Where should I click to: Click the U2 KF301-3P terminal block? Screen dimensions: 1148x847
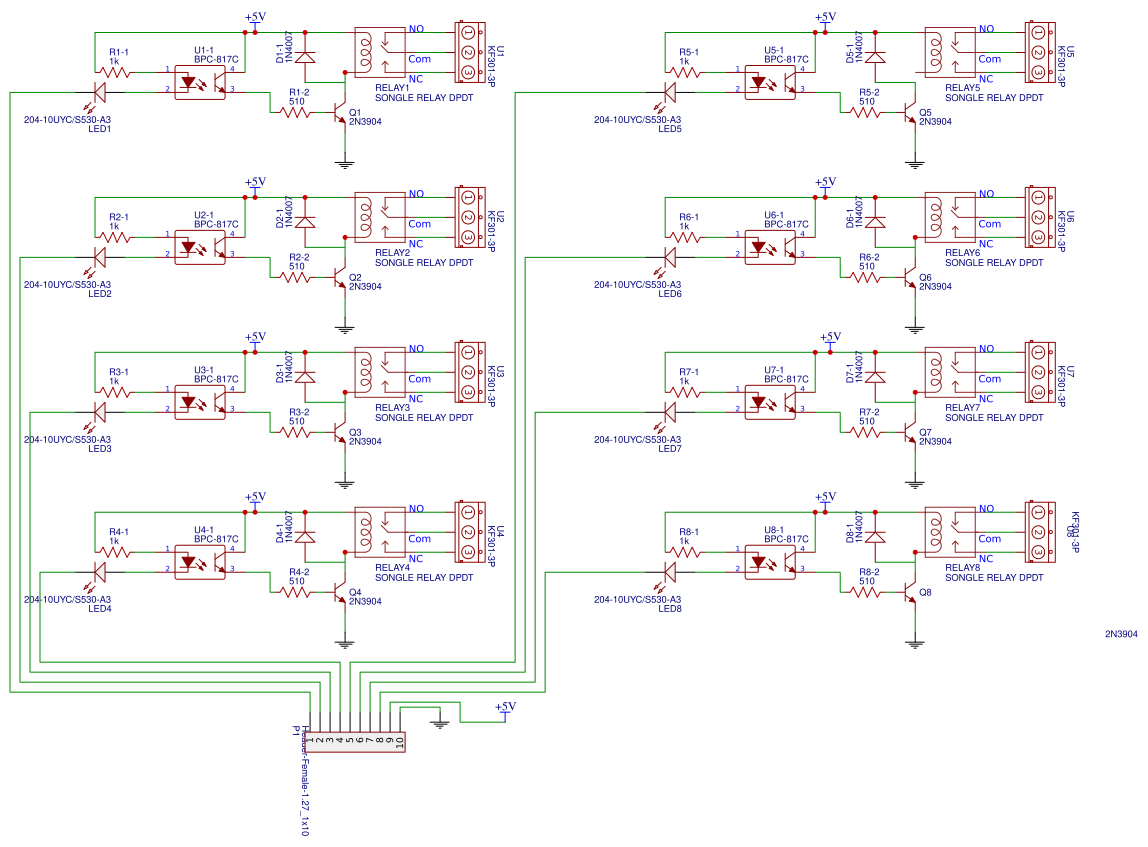click(467, 215)
